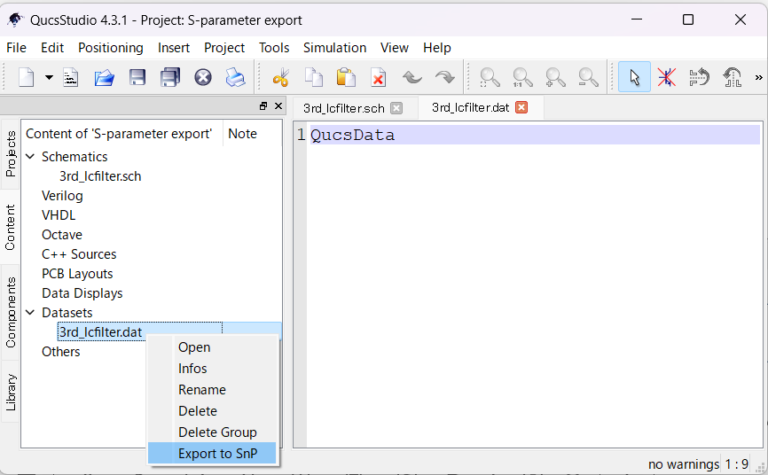
Task: Click the new document icon
Action: pos(27,77)
